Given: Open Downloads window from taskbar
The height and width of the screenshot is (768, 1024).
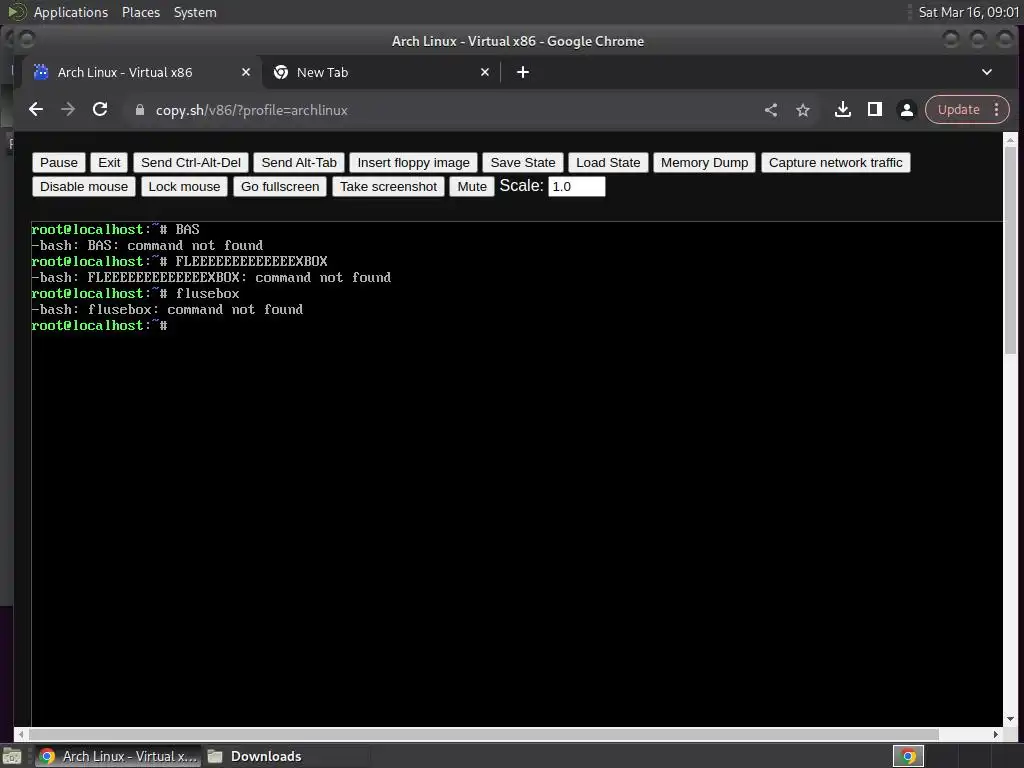Looking at the screenshot, I should [255, 756].
